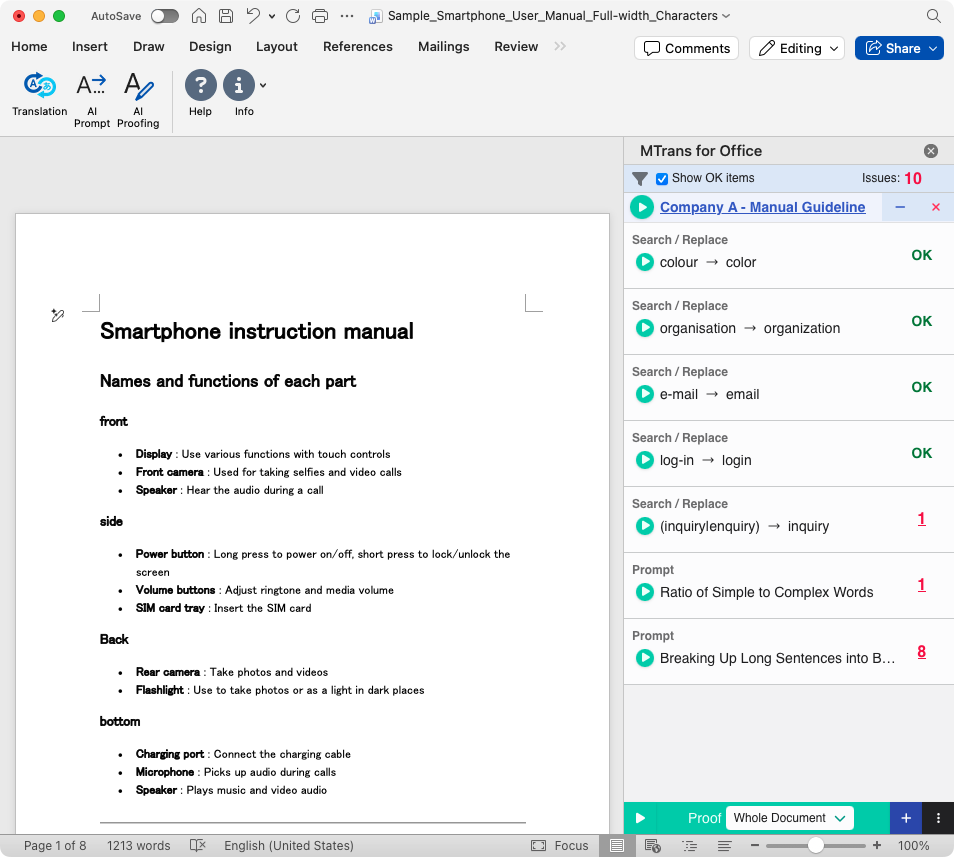Launch the AI Proofing tool
This screenshot has height=857, width=954.
tap(138, 87)
